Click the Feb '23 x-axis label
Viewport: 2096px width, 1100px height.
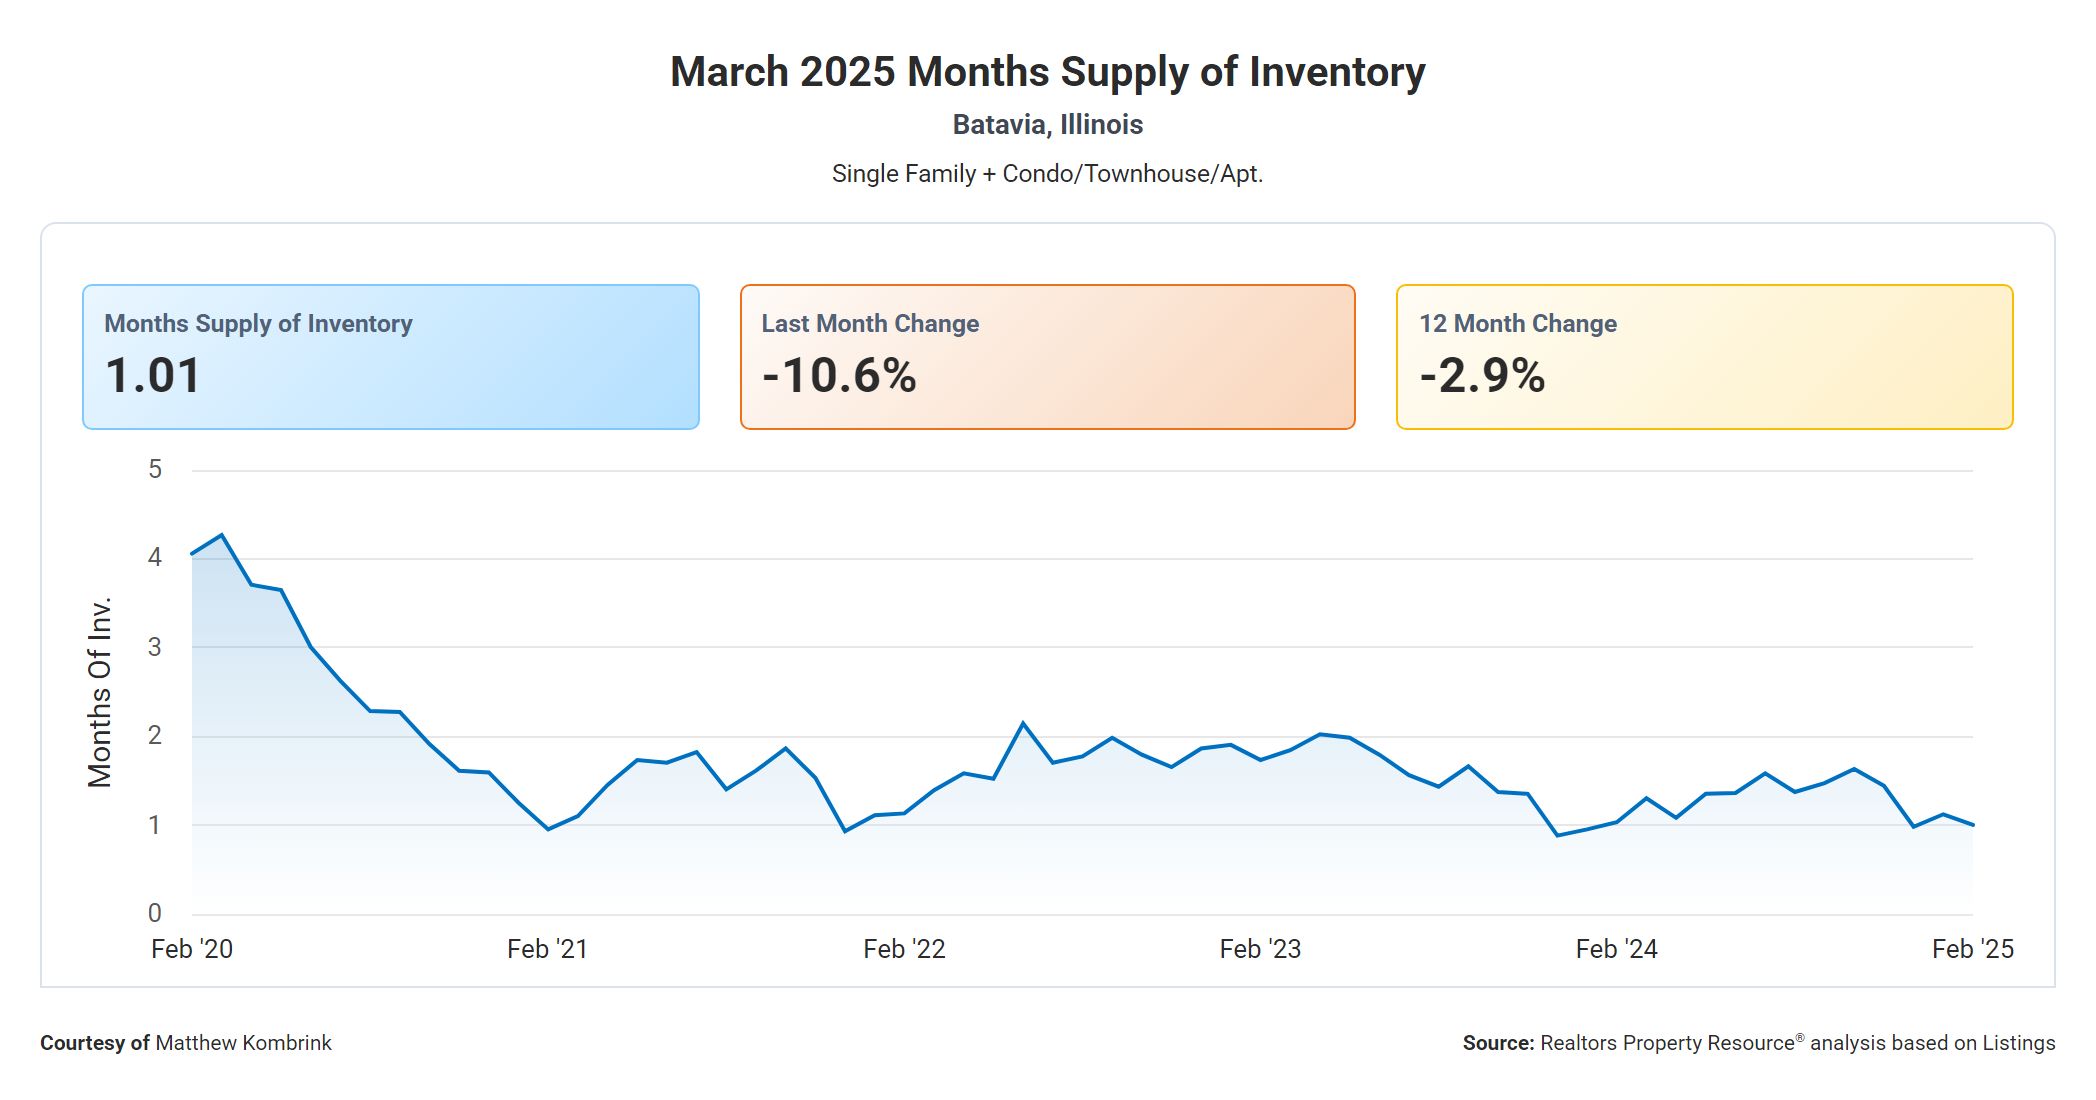[1260, 949]
